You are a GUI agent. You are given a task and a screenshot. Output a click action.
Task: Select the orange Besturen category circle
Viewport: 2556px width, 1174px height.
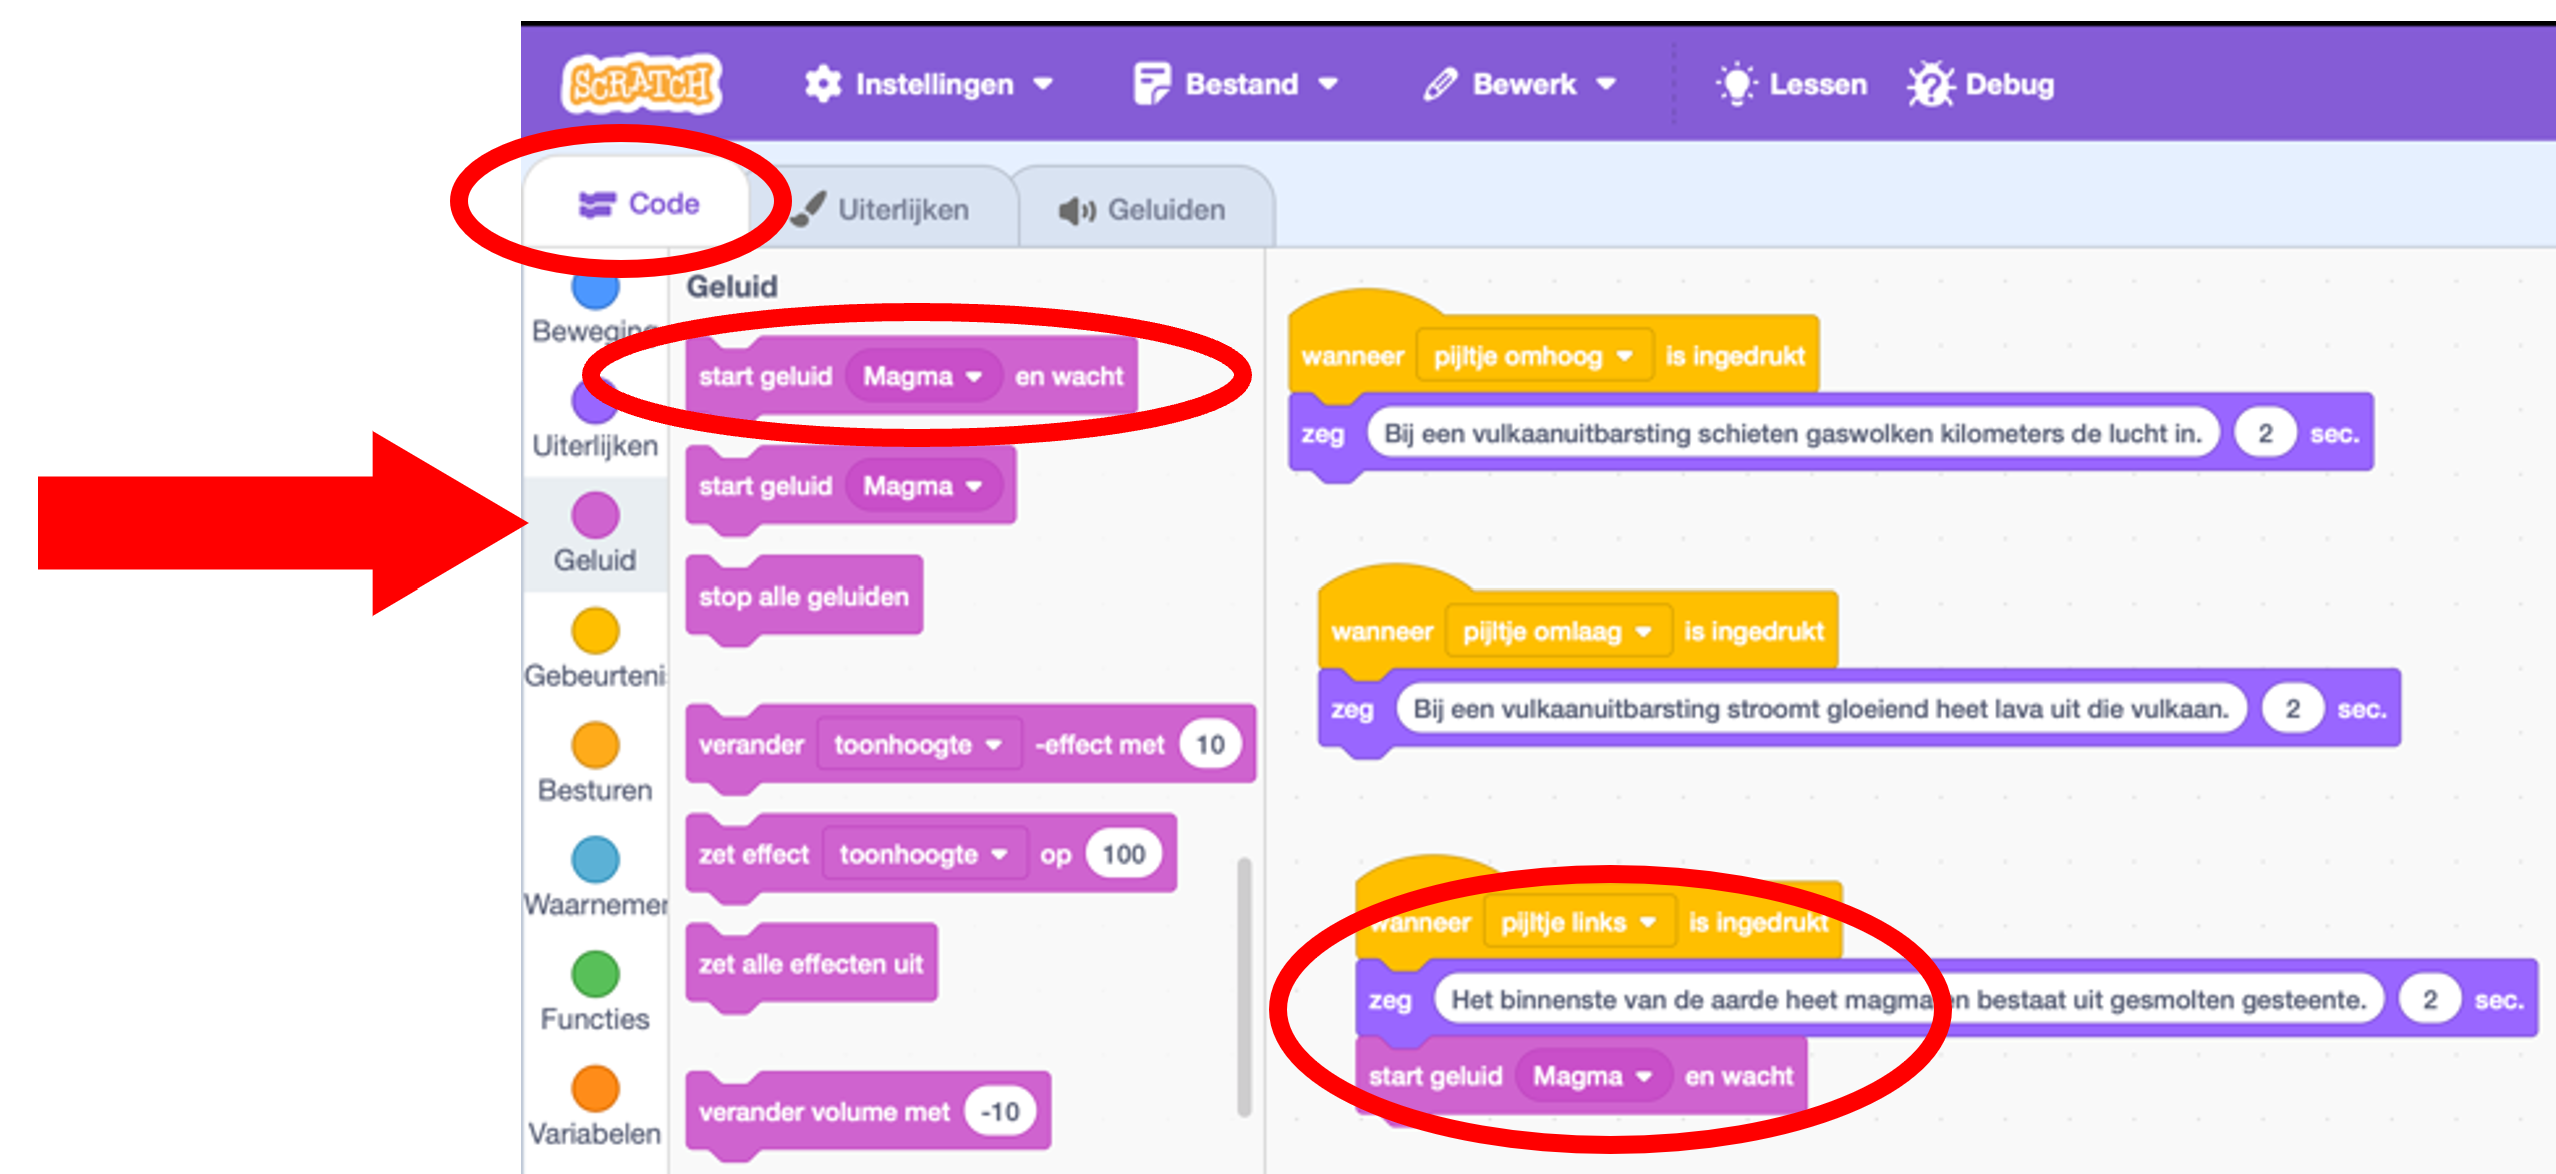(595, 745)
